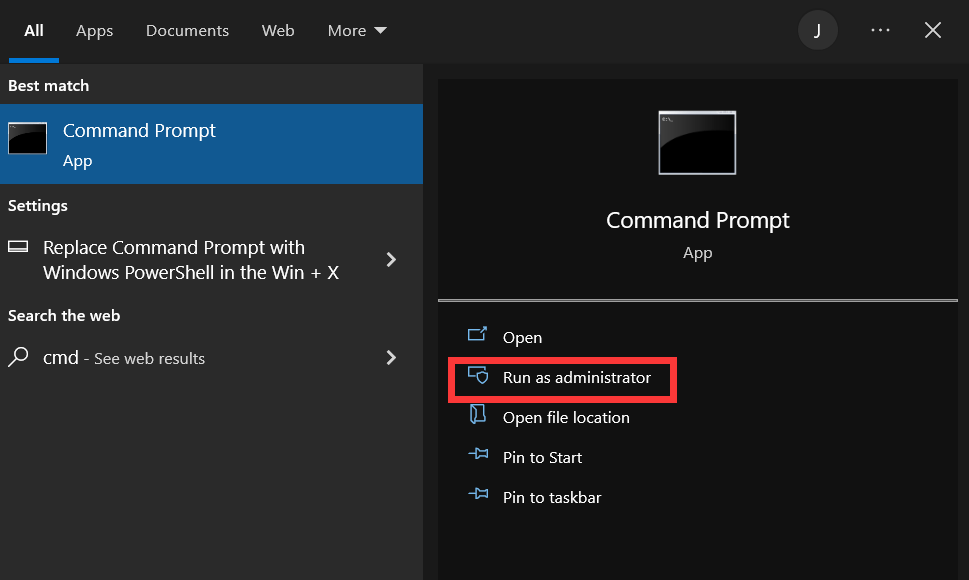Click the Run as administrator shield icon
Viewport: 969px width, 580px height.
coord(478,375)
